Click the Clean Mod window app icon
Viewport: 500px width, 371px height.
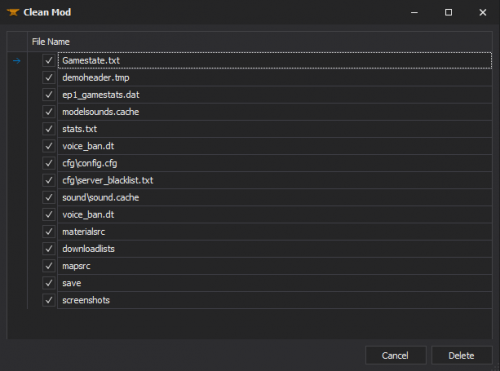click(13, 12)
